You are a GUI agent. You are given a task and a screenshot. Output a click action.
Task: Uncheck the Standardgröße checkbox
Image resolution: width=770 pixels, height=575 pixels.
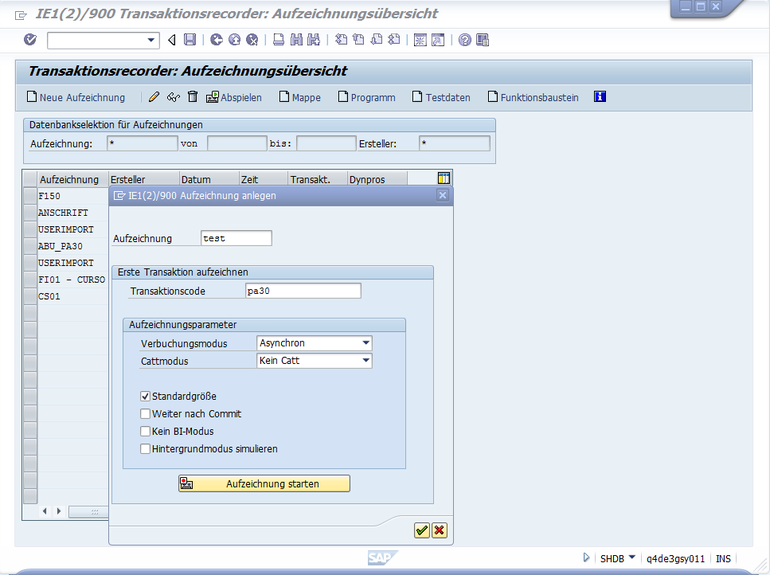tap(146, 396)
